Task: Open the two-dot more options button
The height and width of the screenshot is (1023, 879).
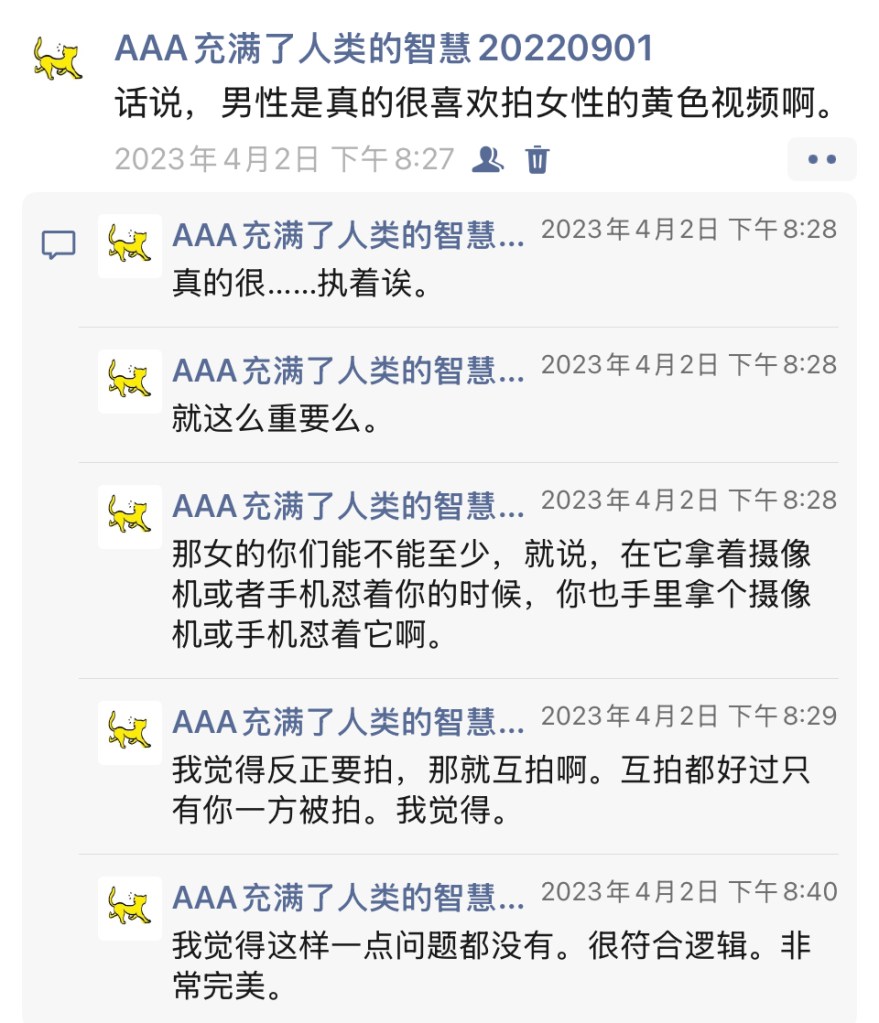Action: pyautogui.click(x=822, y=159)
